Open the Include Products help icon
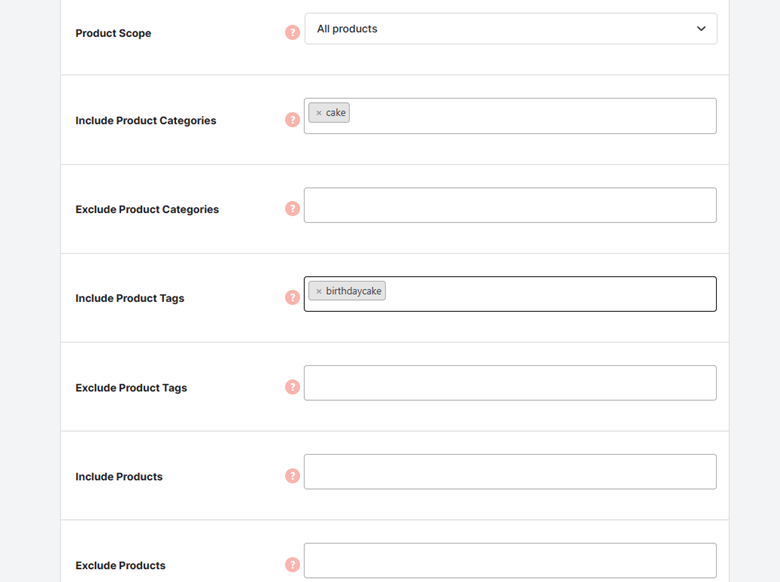Viewport: 780px width, 582px height. tap(292, 476)
